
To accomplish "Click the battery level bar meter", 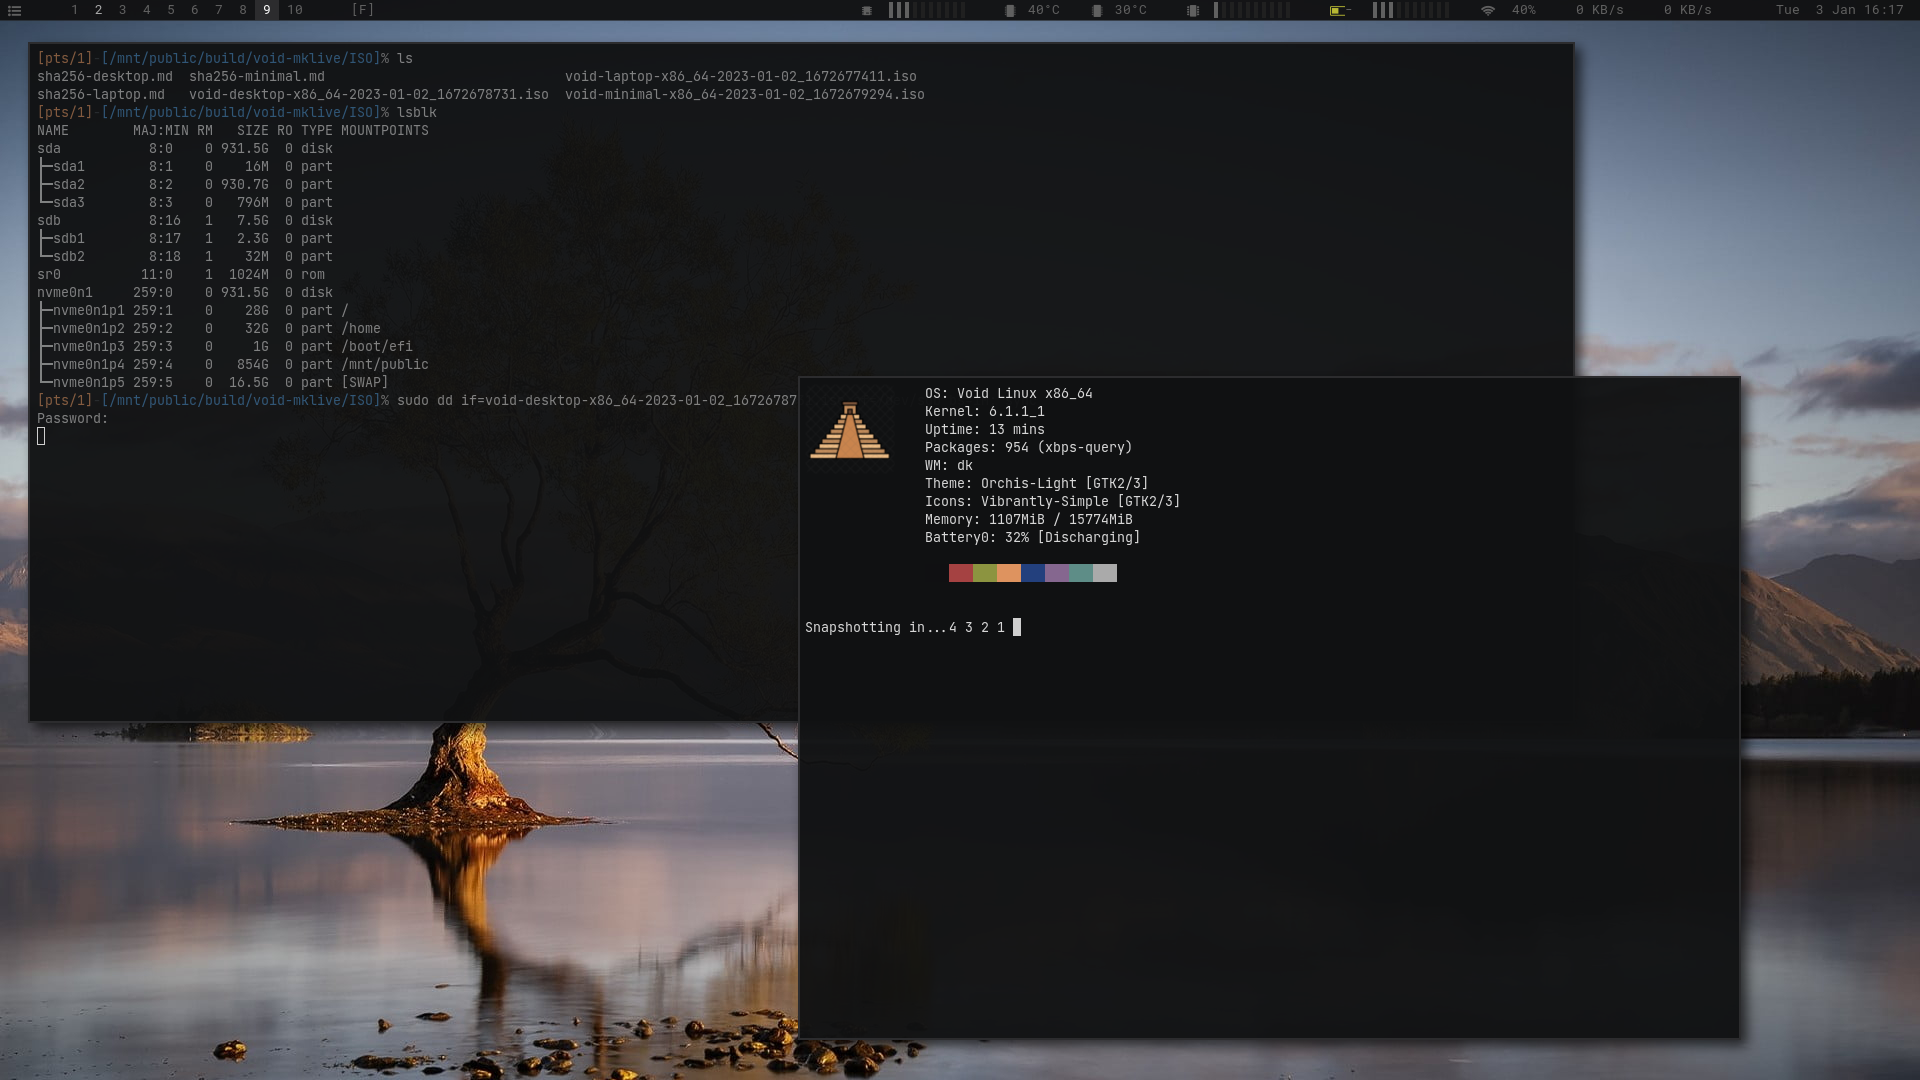I will pos(1410,10).
